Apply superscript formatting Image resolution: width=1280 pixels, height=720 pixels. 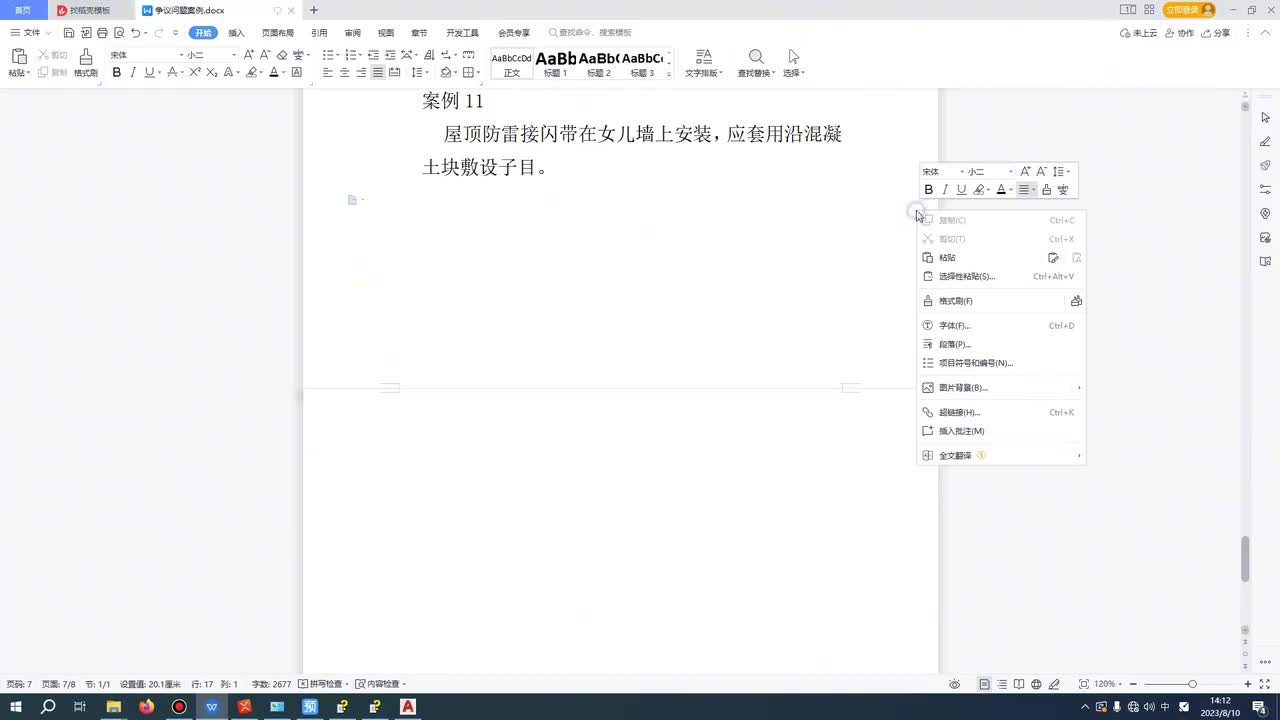point(196,73)
